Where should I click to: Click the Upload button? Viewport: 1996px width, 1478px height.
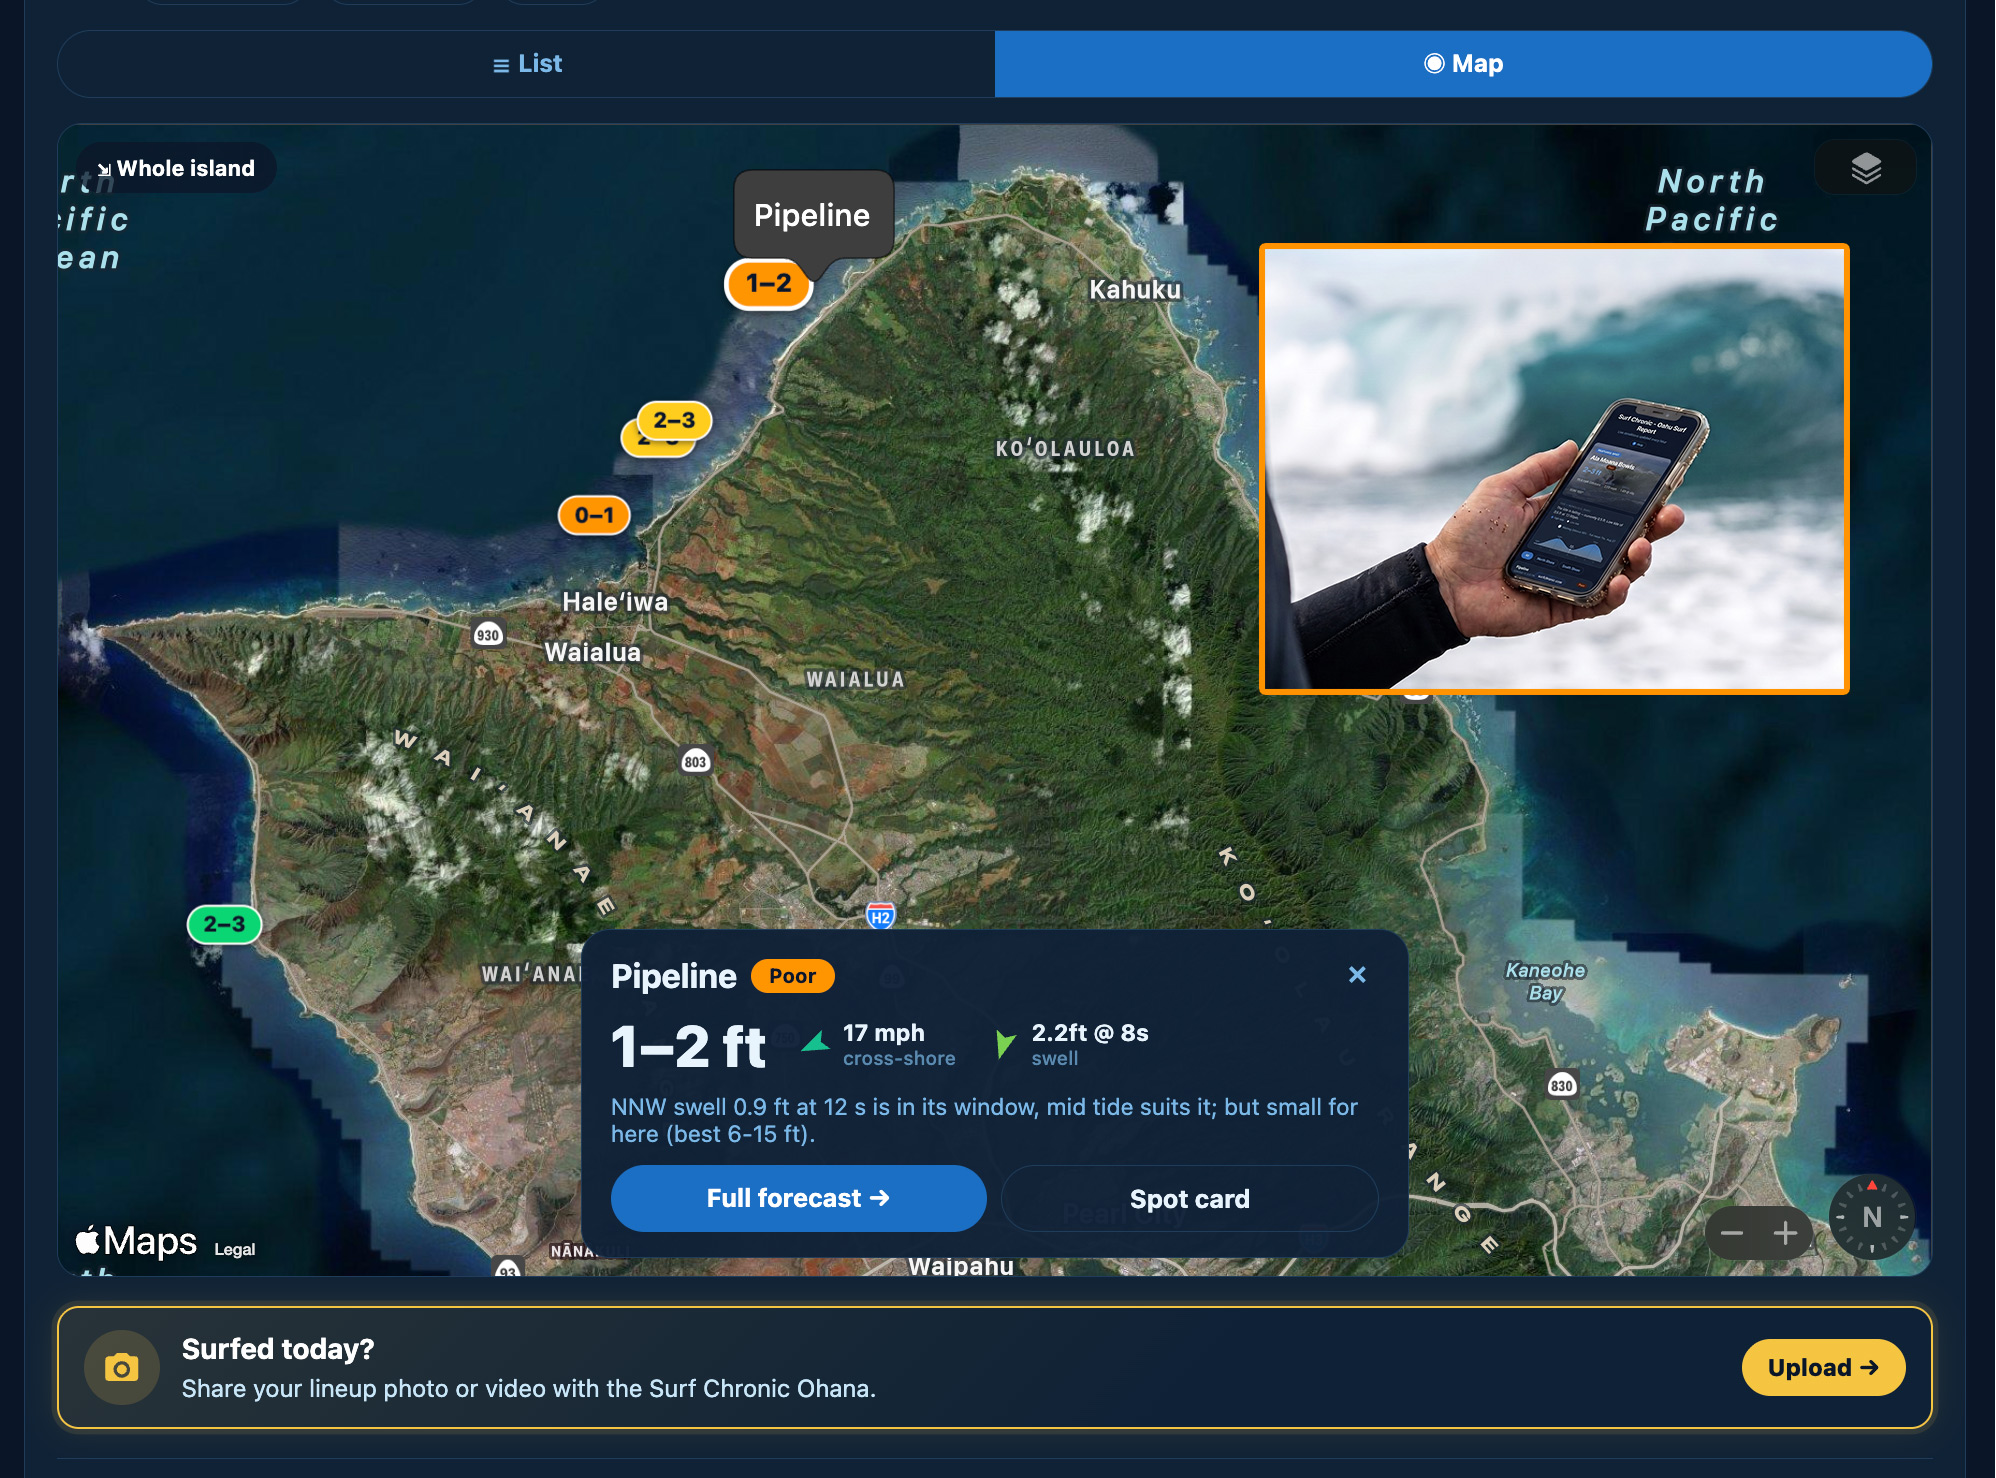(1823, 1367)
